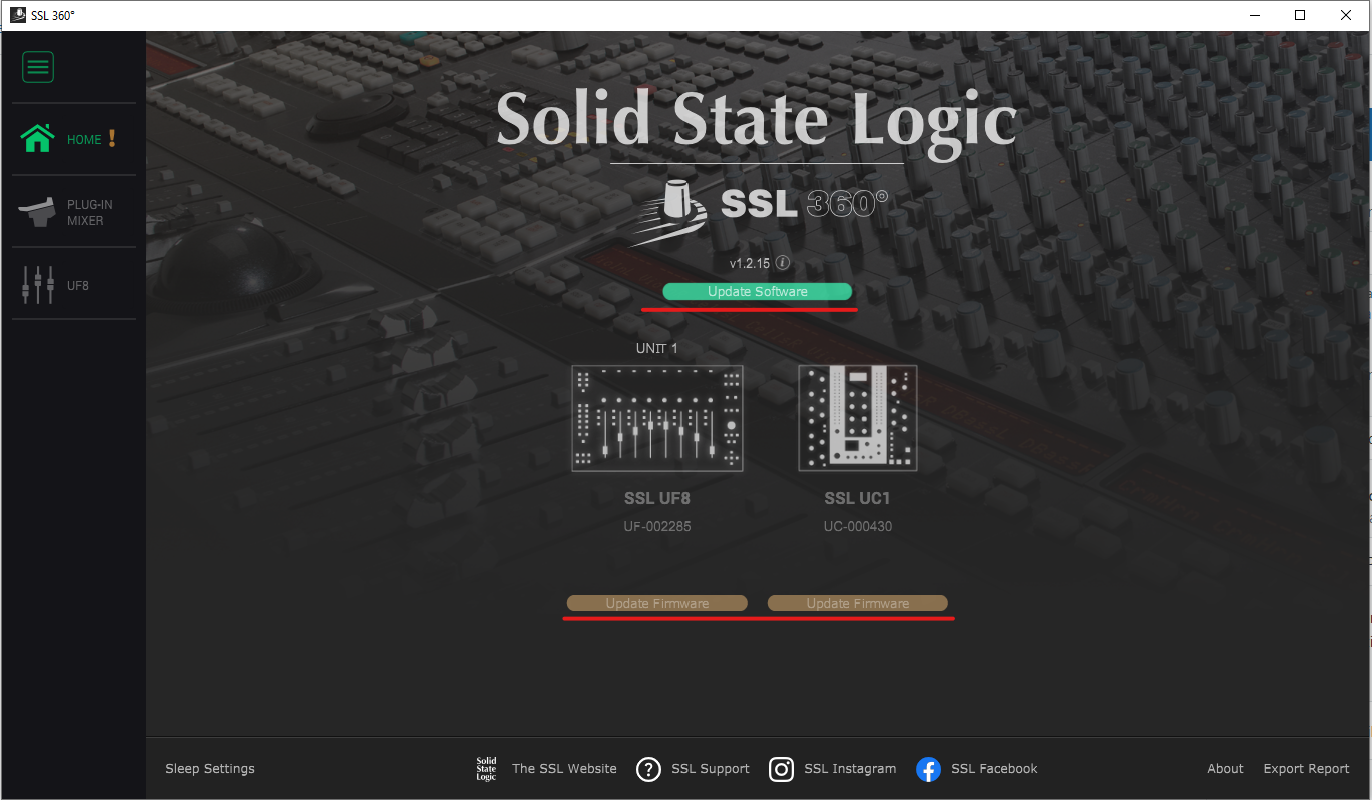Toggle the hamburger menu sidebar button
This screenshot has width=1372, height=800.
click(x=38, y=67)
